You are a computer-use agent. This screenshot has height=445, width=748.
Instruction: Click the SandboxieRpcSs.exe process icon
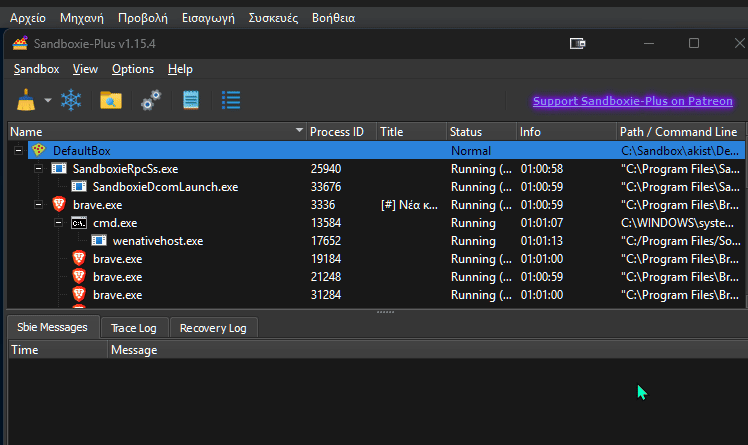tap(59, 168)
